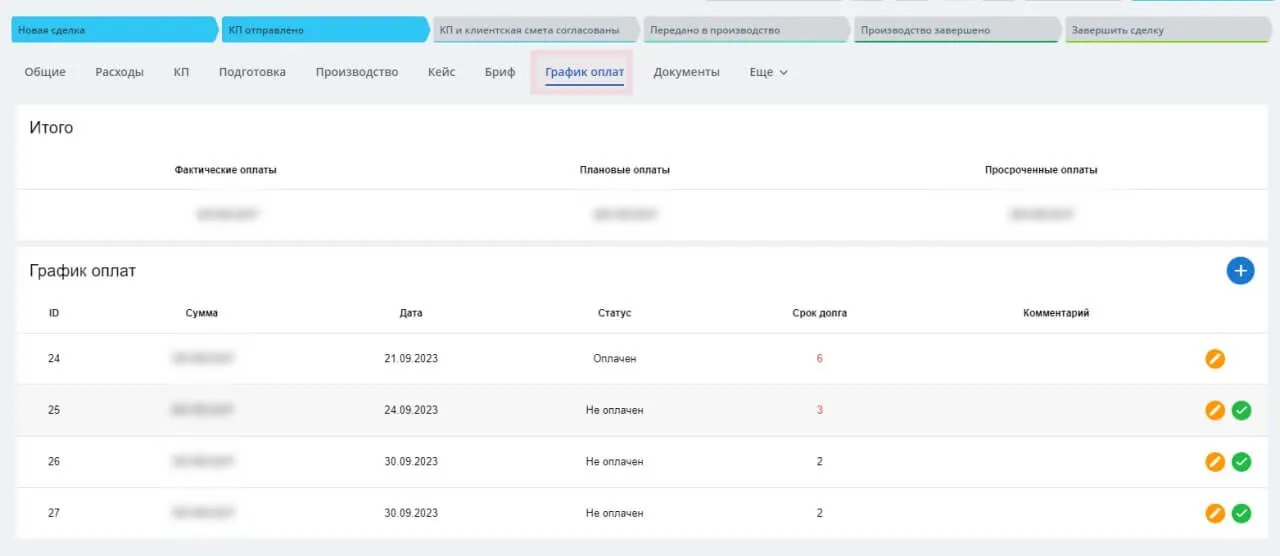
Task: Select the Документы tab
Action: coord(686,72)
